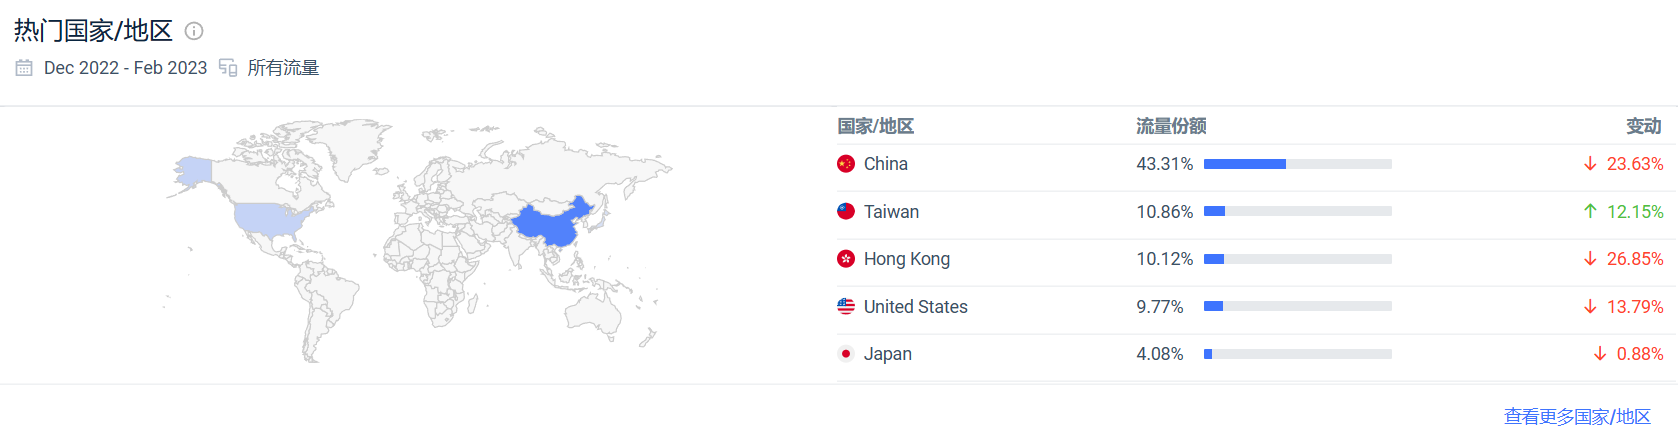Click the 国家/地区 column header

pos(876,126)
